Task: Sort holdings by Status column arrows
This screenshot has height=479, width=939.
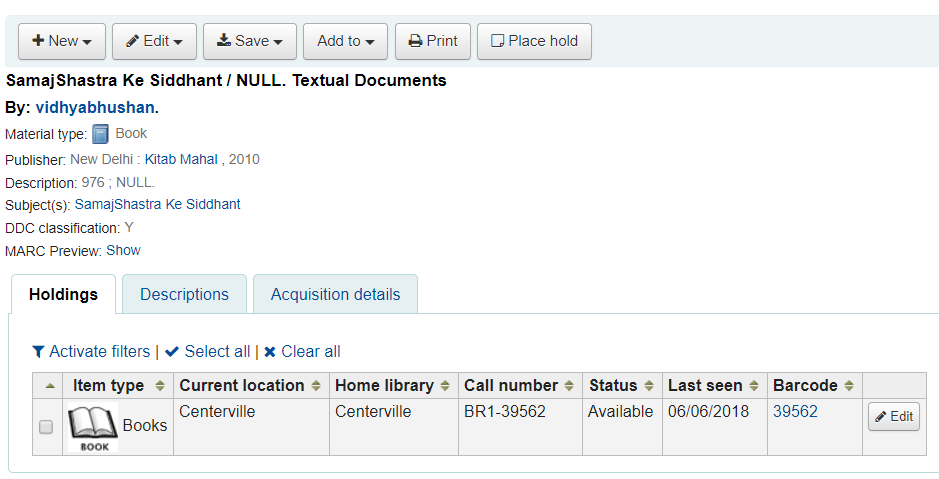Action: [649, 386]
